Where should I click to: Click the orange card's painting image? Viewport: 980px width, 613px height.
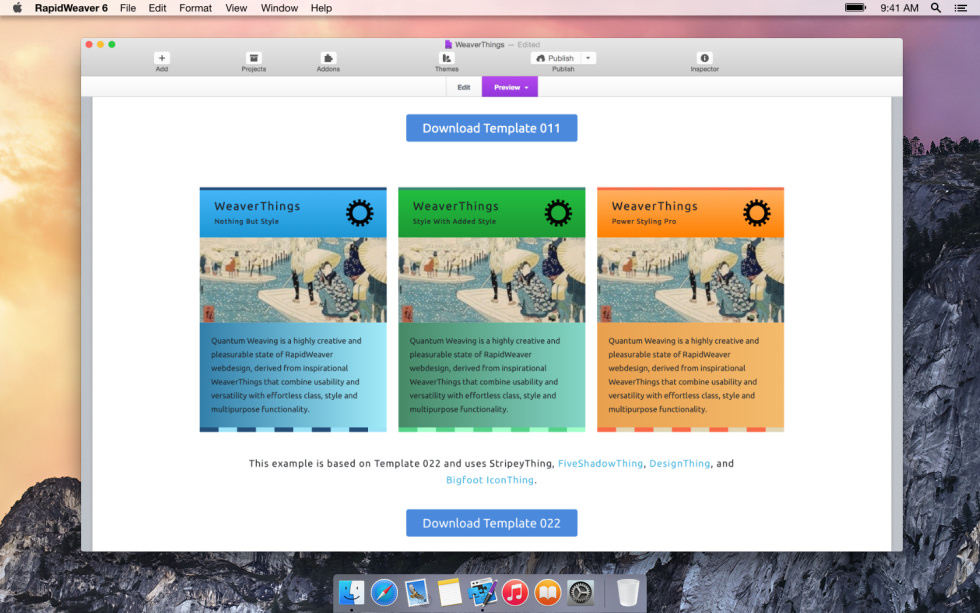(x=691, y=280)
